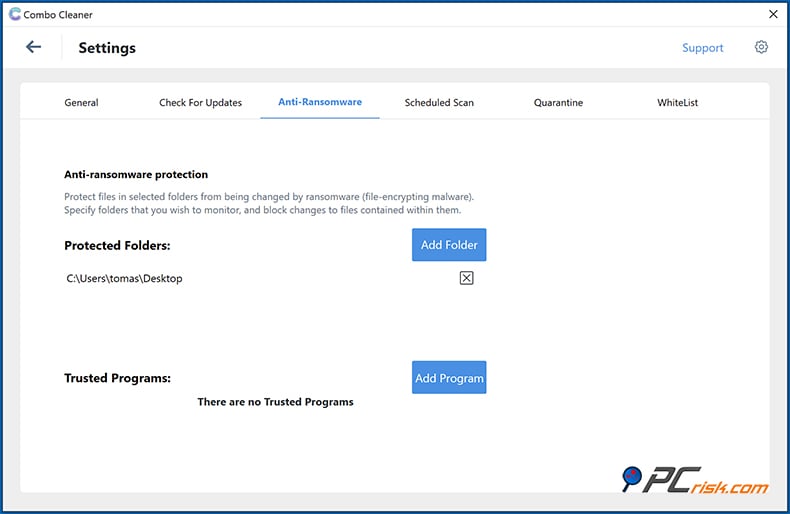
Task: Remove the Desktop folder with X icon
Action: click(466, 278)
